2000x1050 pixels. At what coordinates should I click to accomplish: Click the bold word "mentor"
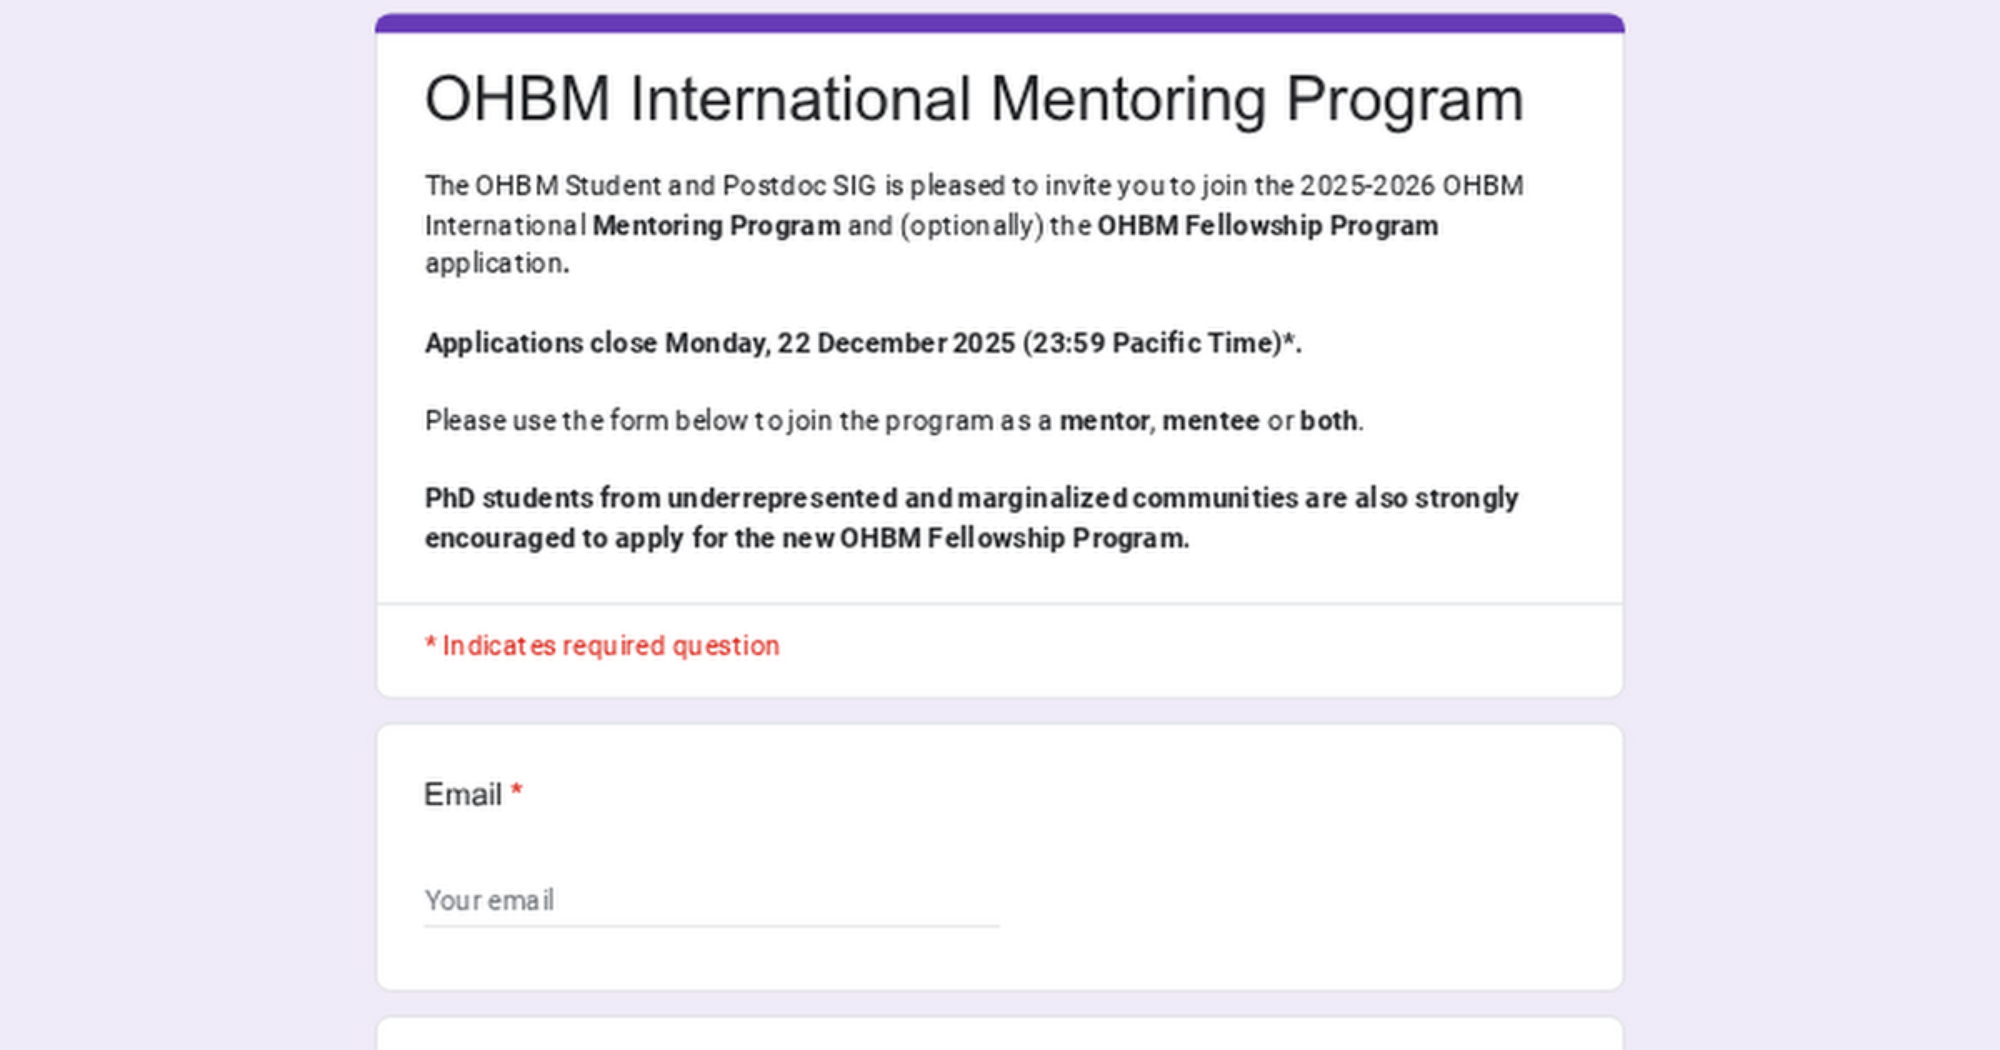click(1103, 421)
